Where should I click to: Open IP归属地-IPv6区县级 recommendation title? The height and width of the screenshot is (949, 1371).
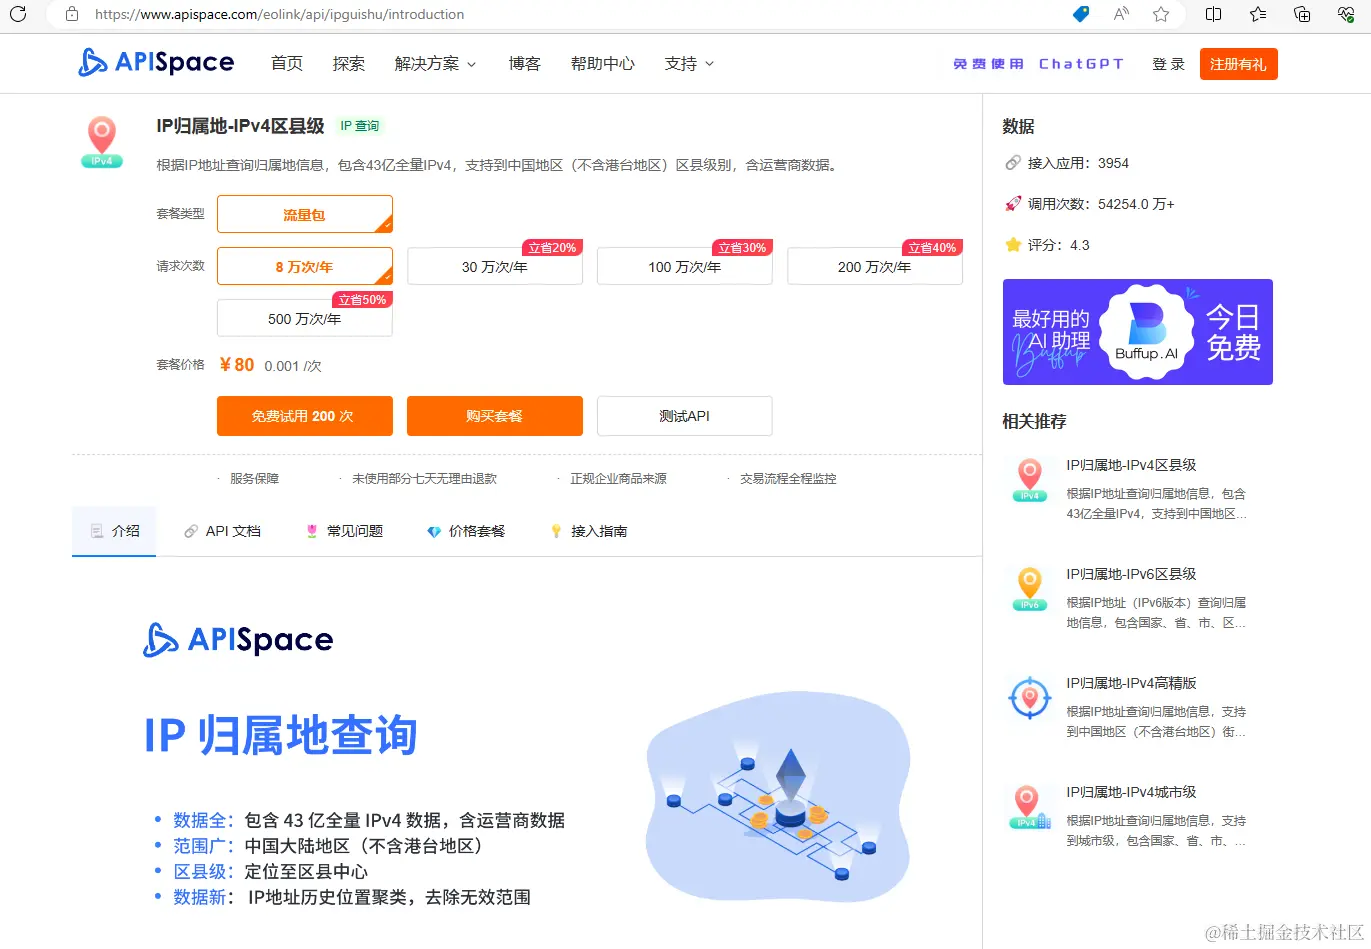coord(1131,574)
